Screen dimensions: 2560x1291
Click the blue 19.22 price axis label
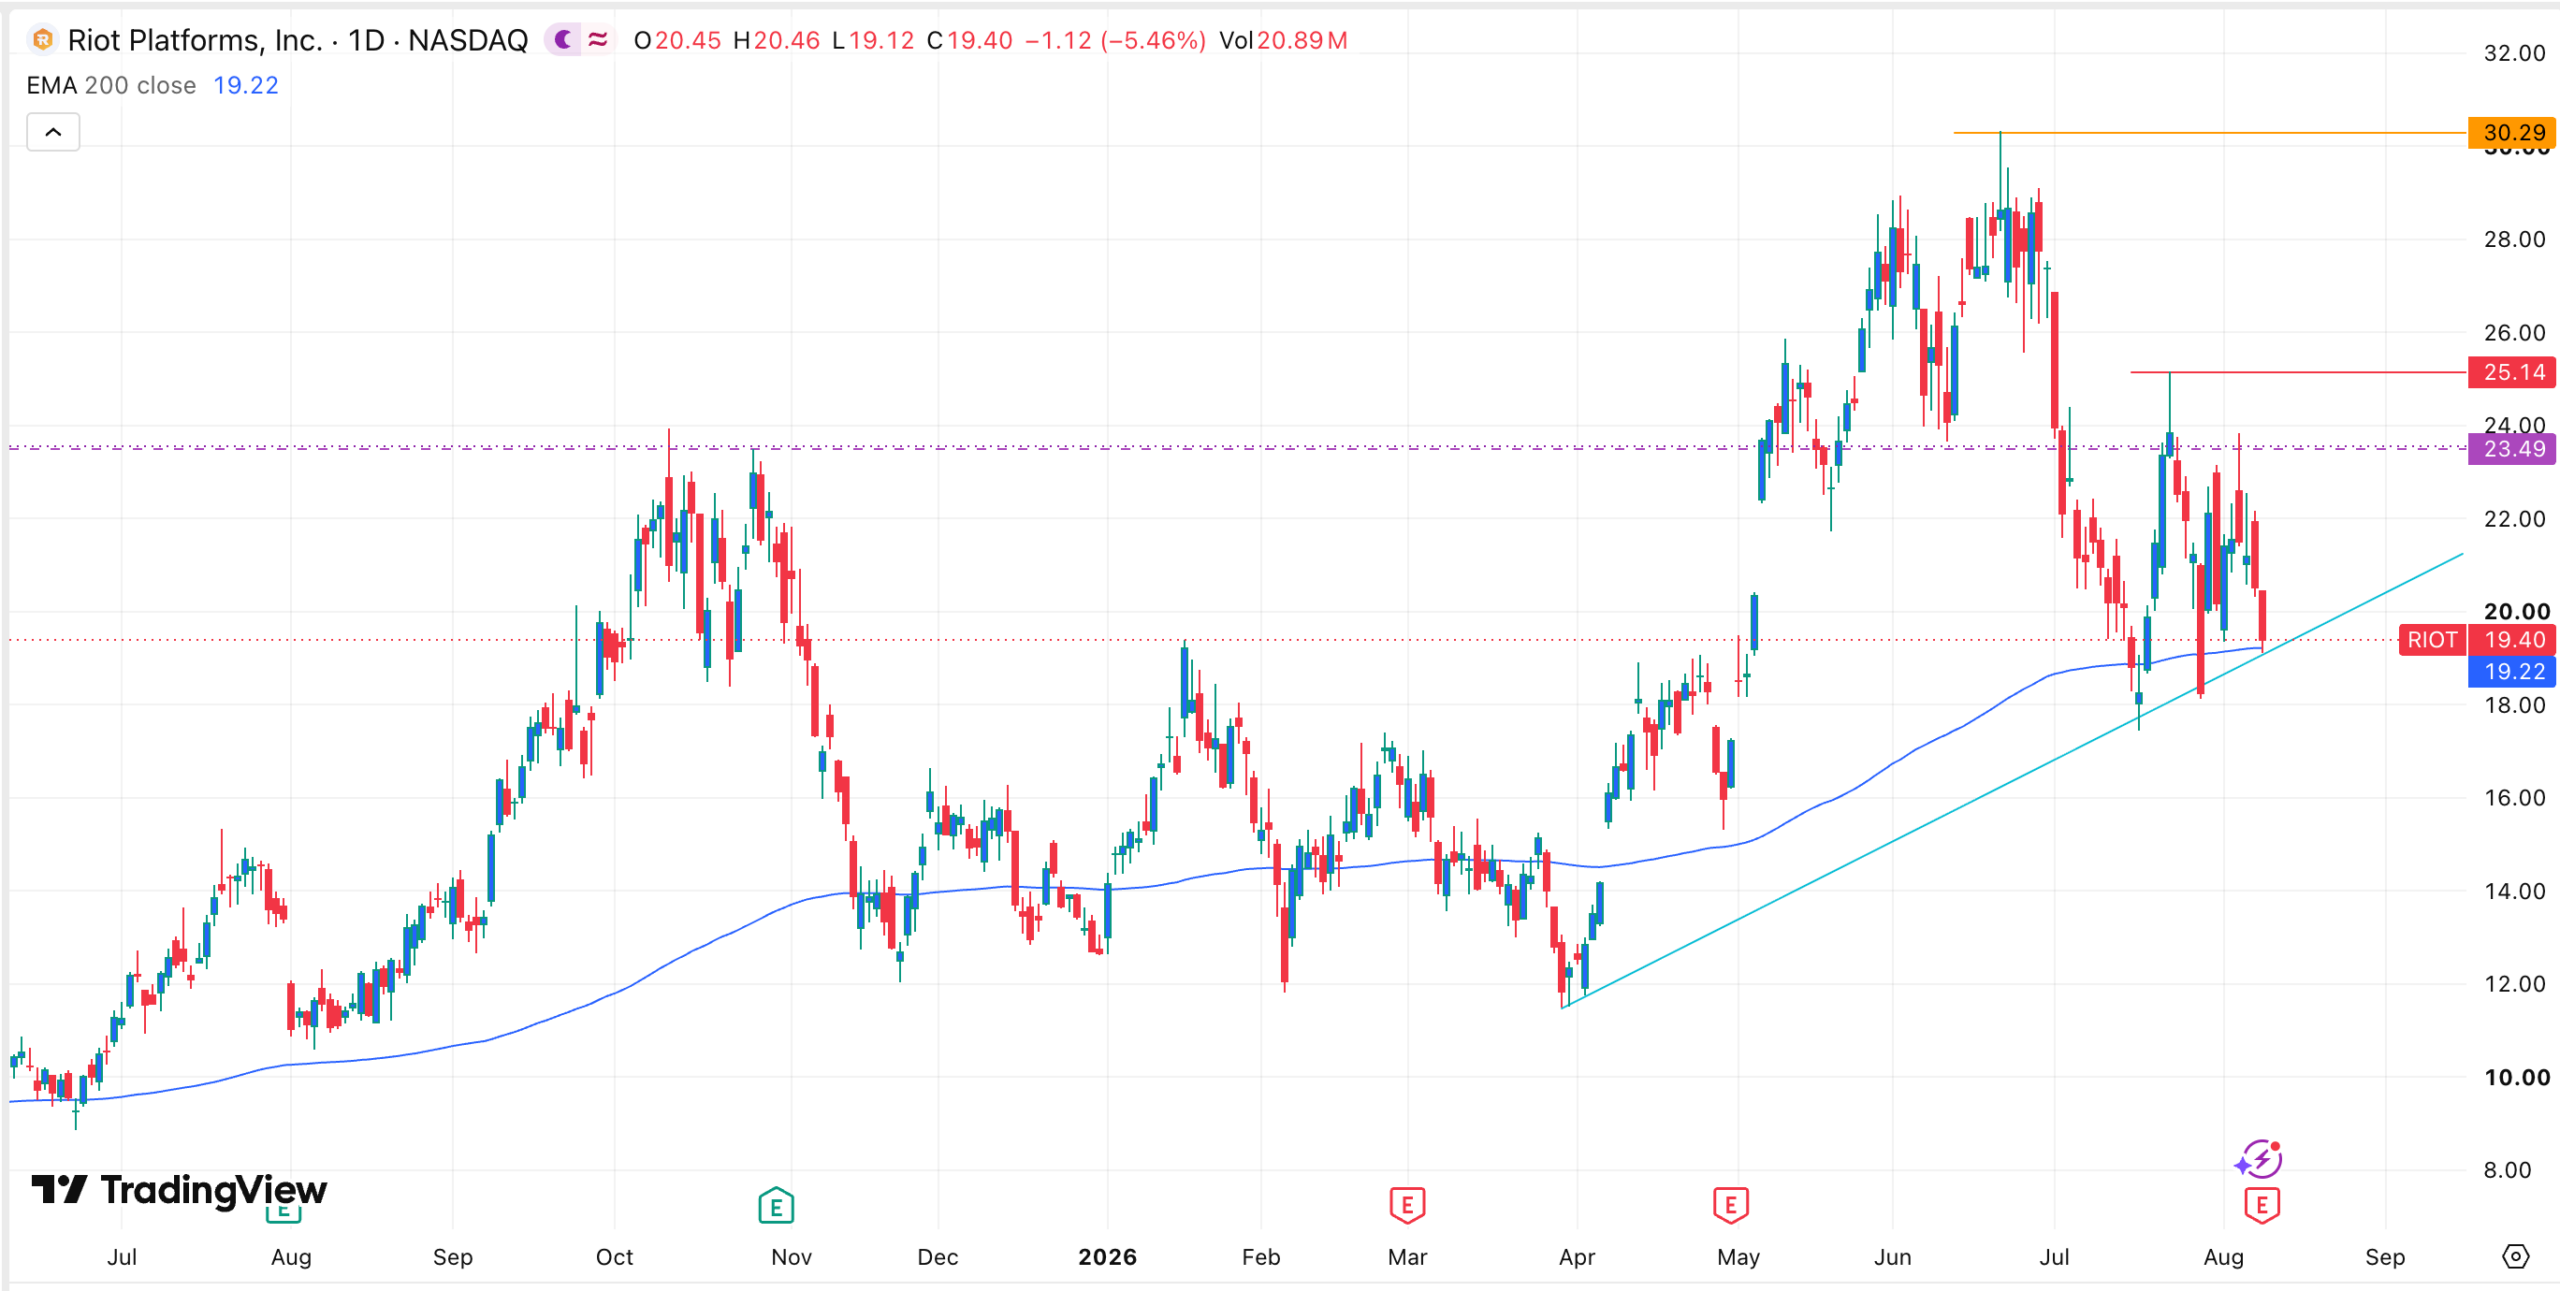click(2512, 672)
